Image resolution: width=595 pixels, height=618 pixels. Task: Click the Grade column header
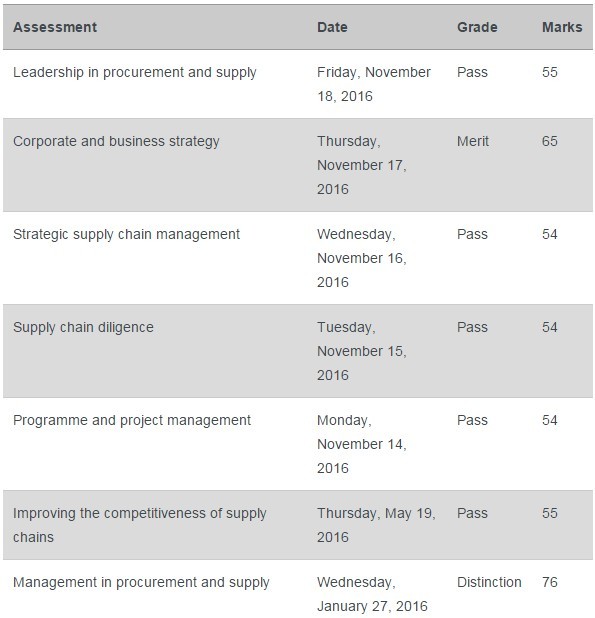[x=477, y=27]
